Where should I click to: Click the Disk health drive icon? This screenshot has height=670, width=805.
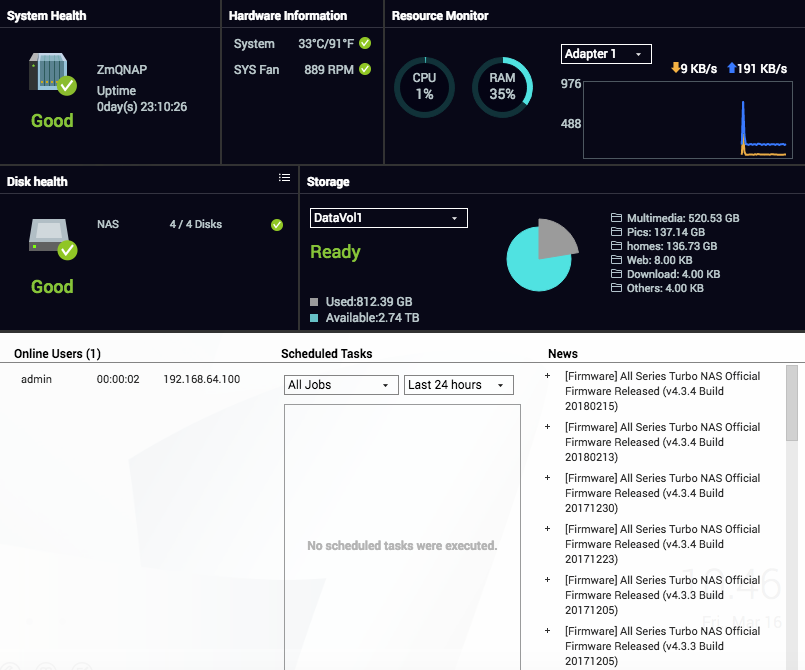coord(52,239)
